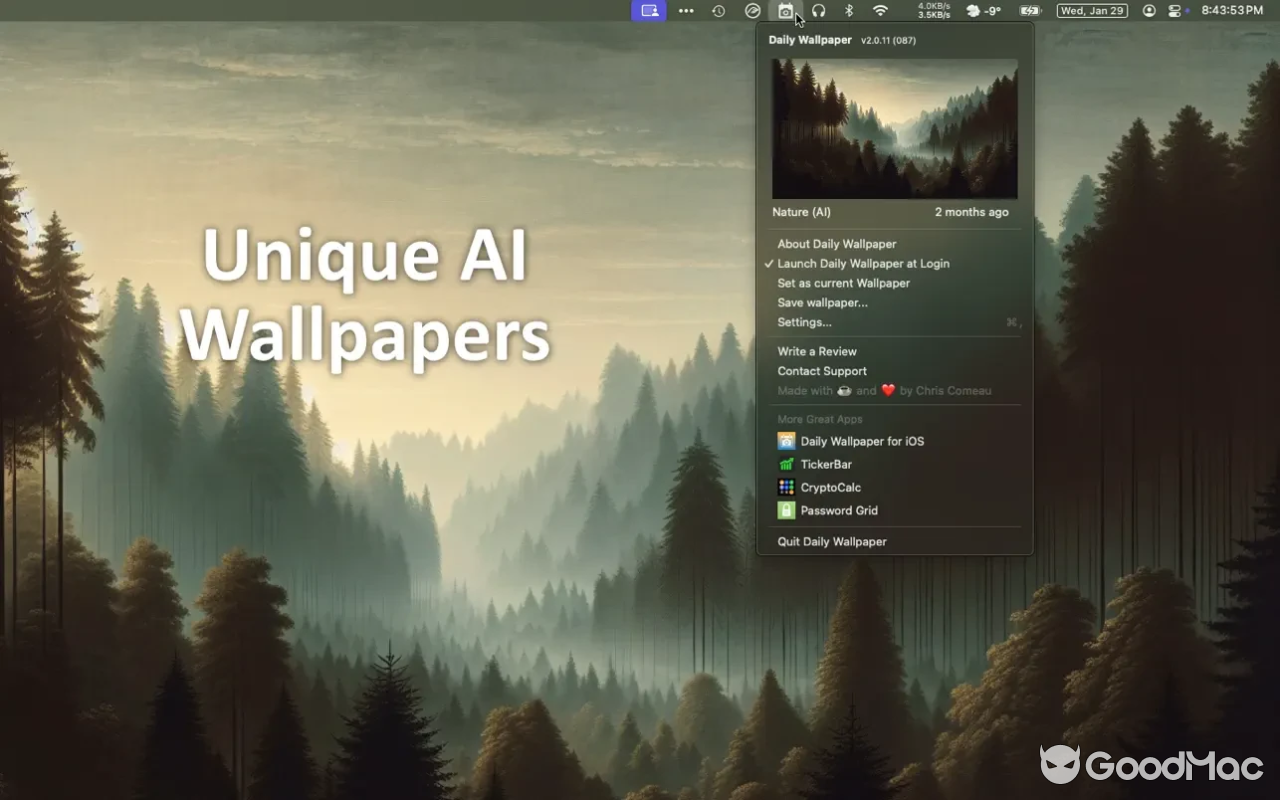Open the Wi-Fi status icon
Viewport: 1280px width, 800px height.
click(880, 11)
